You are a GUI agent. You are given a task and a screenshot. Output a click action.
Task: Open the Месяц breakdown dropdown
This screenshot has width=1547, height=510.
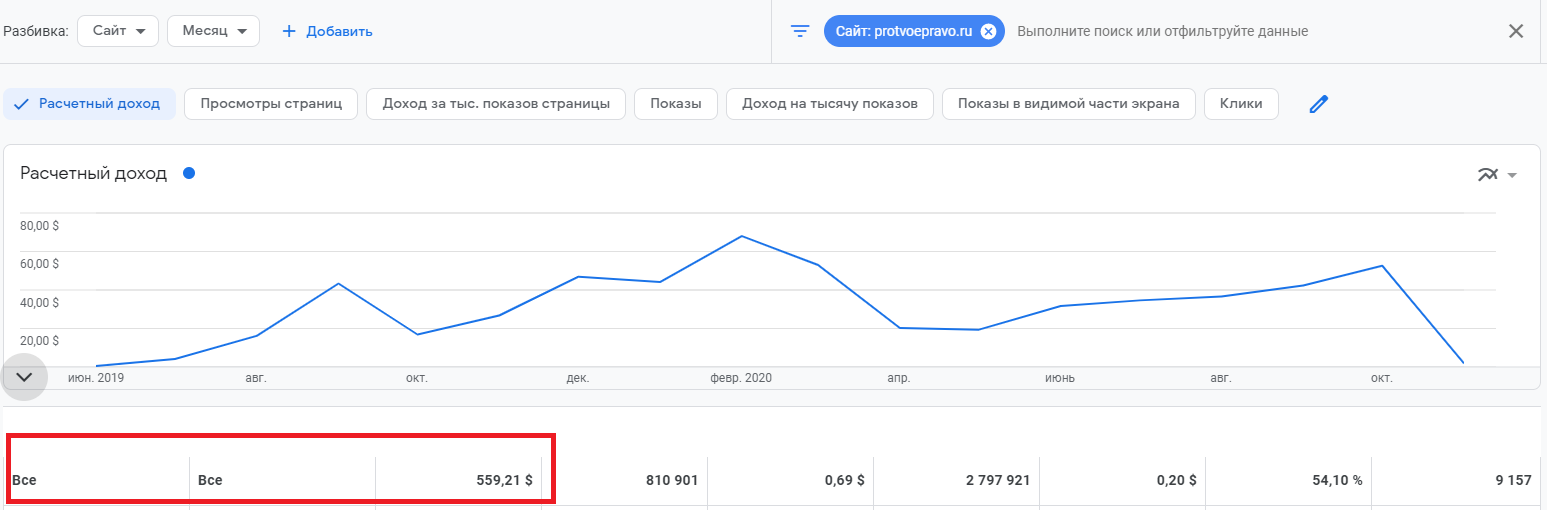point(213,31)
